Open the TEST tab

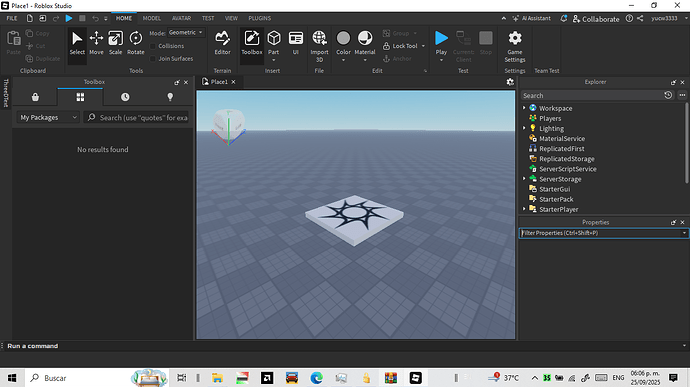coord(208,18)
